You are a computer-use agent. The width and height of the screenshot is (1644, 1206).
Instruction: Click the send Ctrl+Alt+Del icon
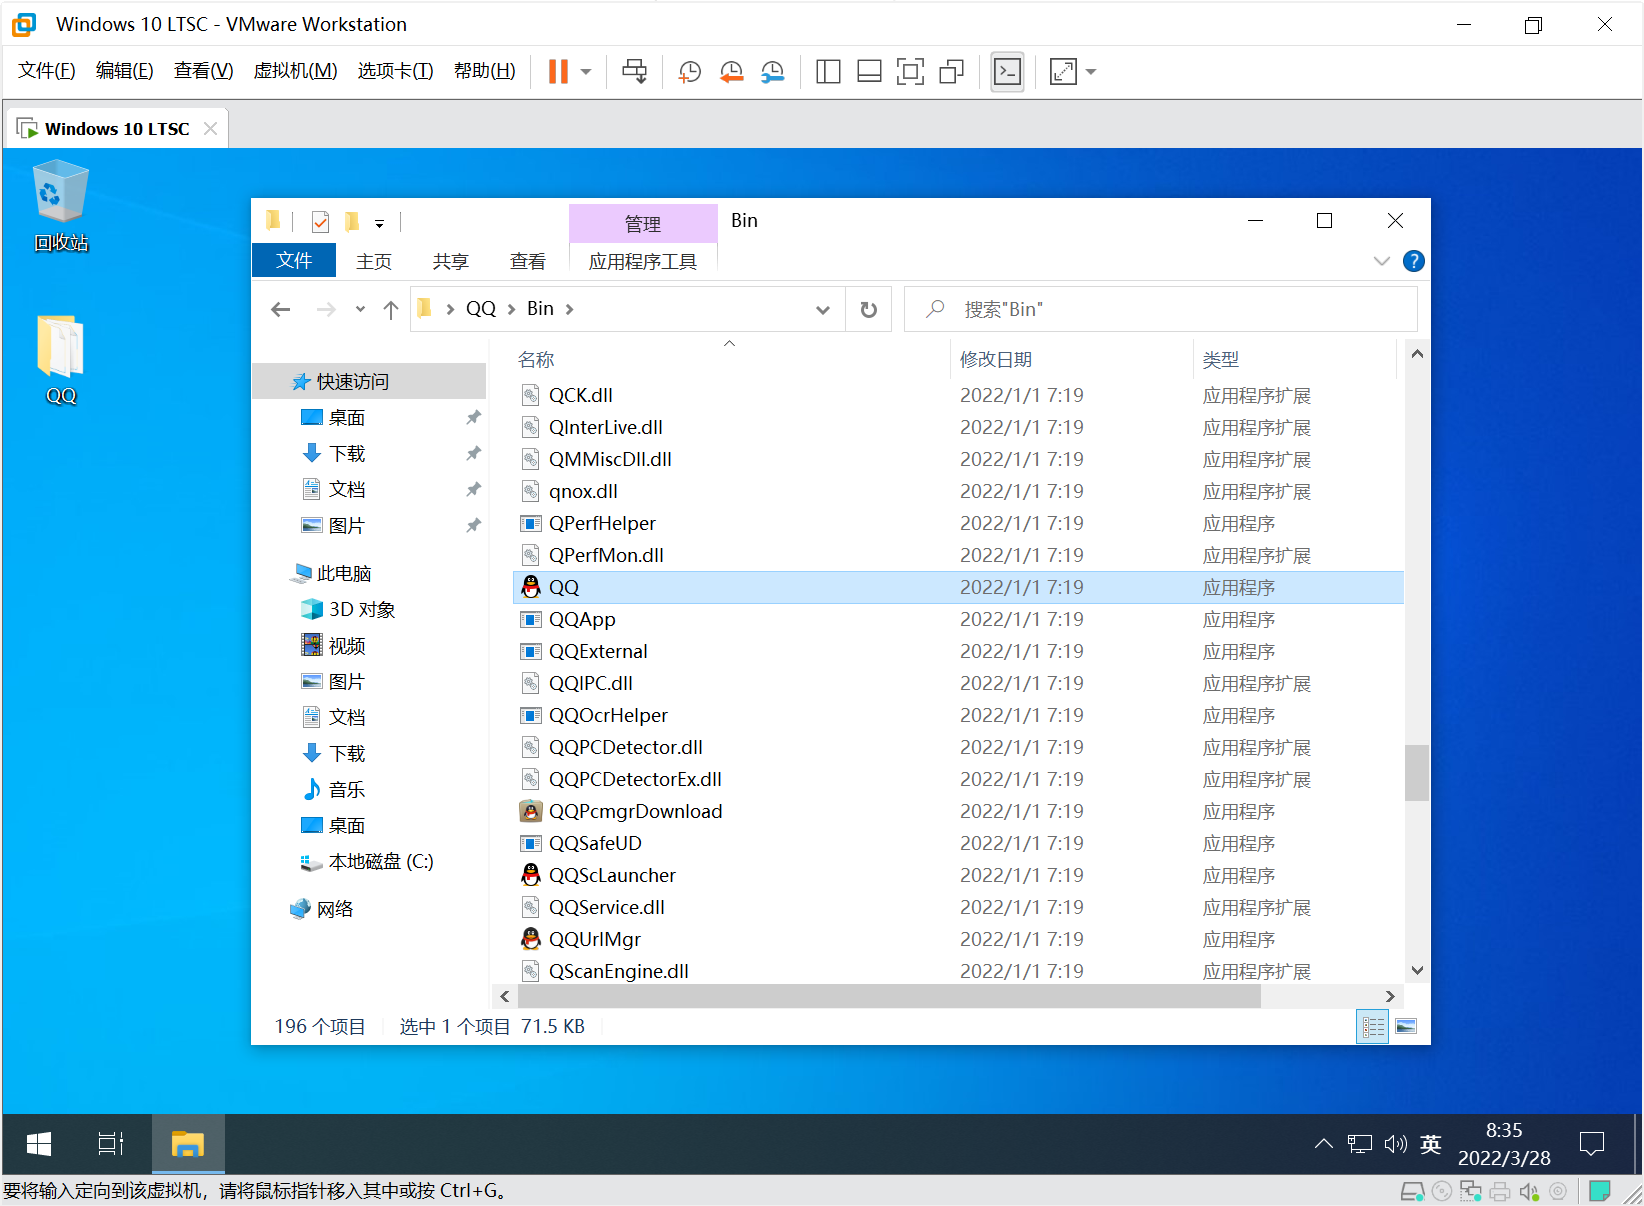634,71
